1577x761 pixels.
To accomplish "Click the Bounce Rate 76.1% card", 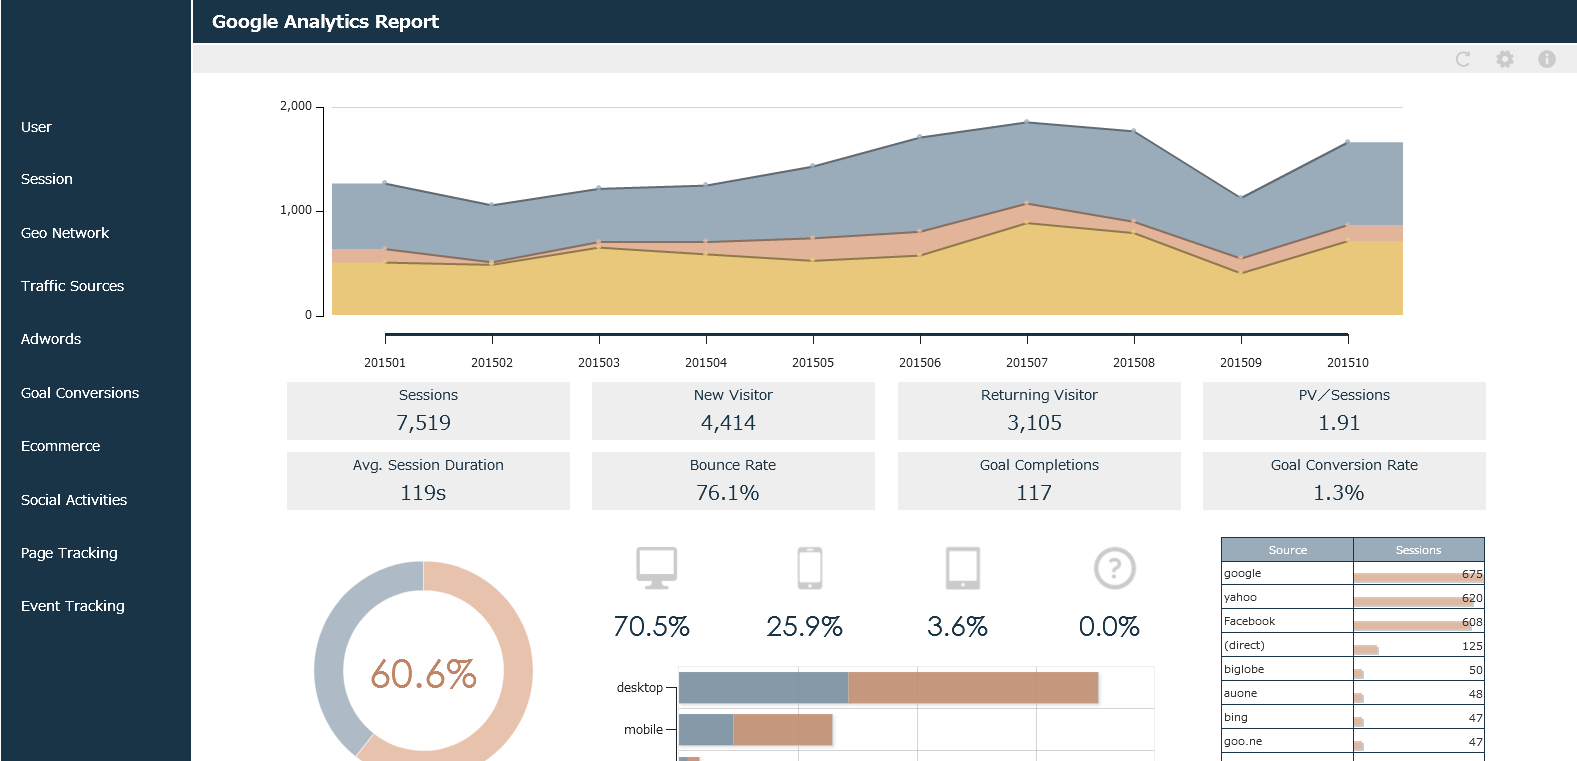I will click(733, 481).
